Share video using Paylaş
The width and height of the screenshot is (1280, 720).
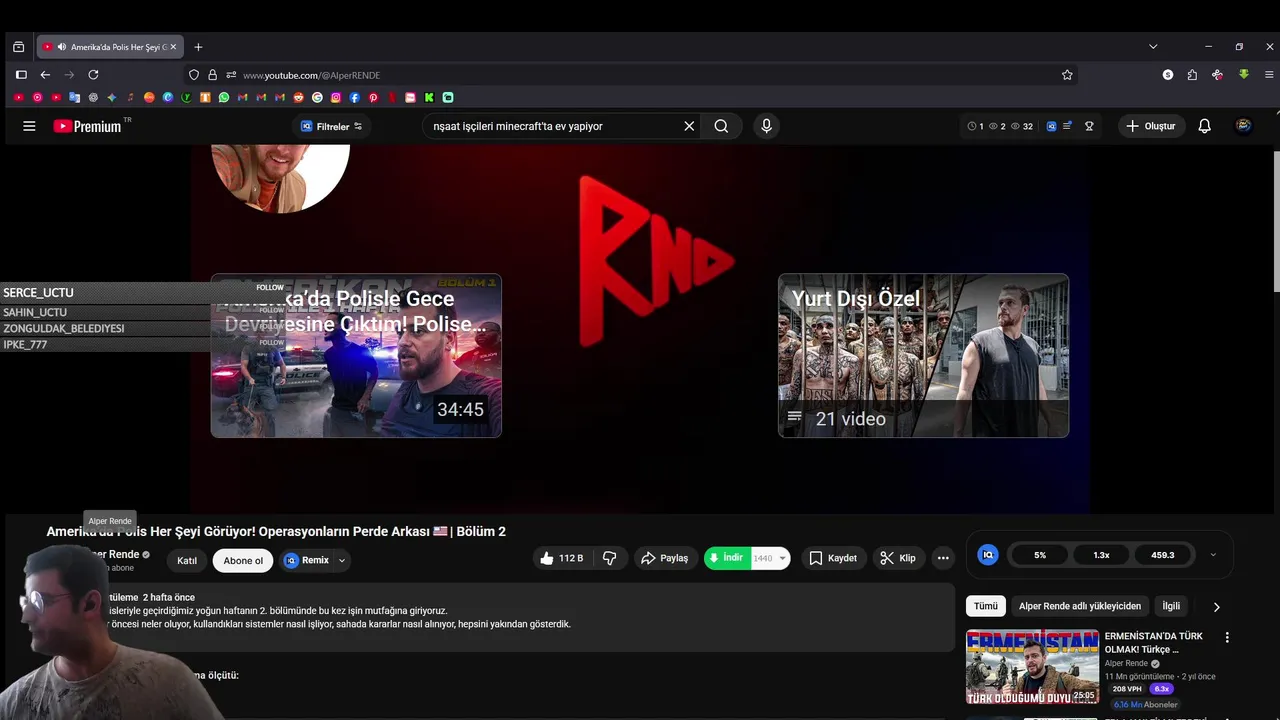coord(665,558)
